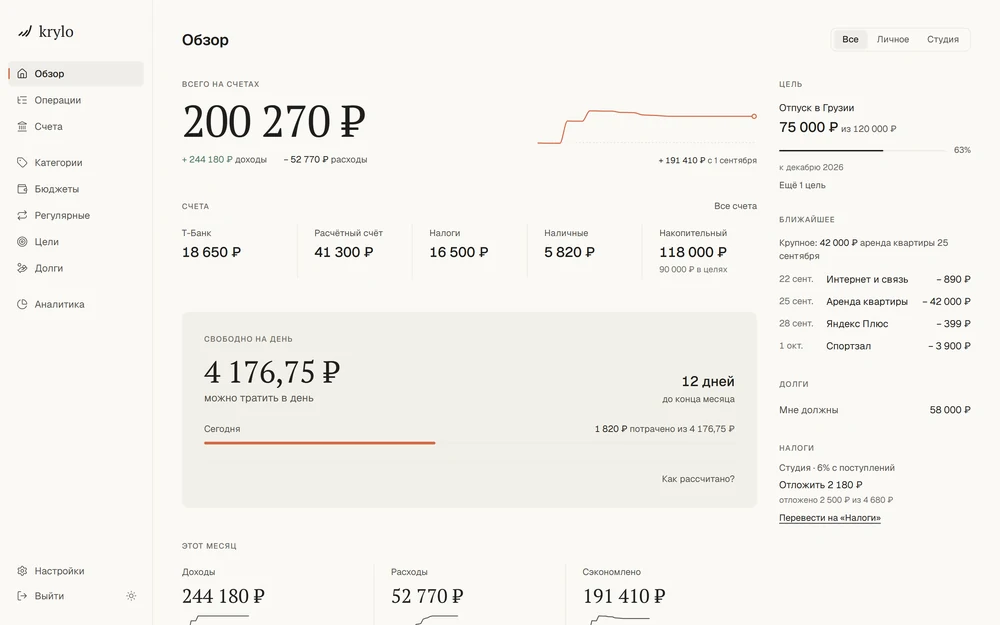
Task: Open the Аналитика pie chart icon
Action: pyautogui.click(x=22, y=304)
